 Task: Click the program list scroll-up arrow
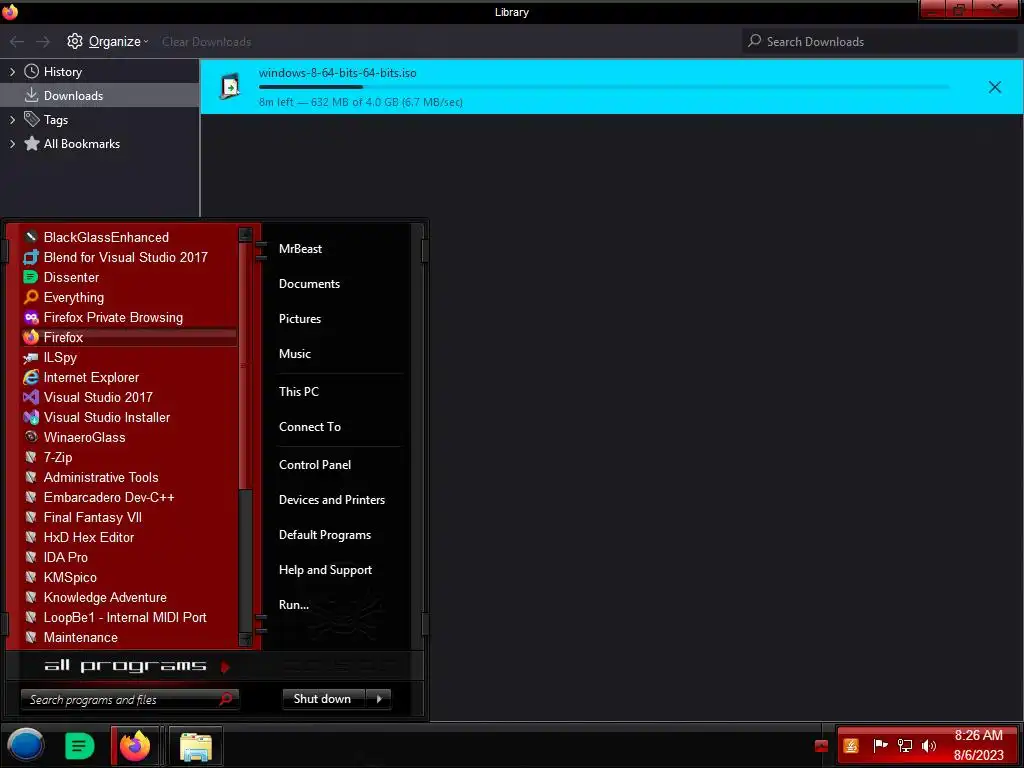pos(246,234)
